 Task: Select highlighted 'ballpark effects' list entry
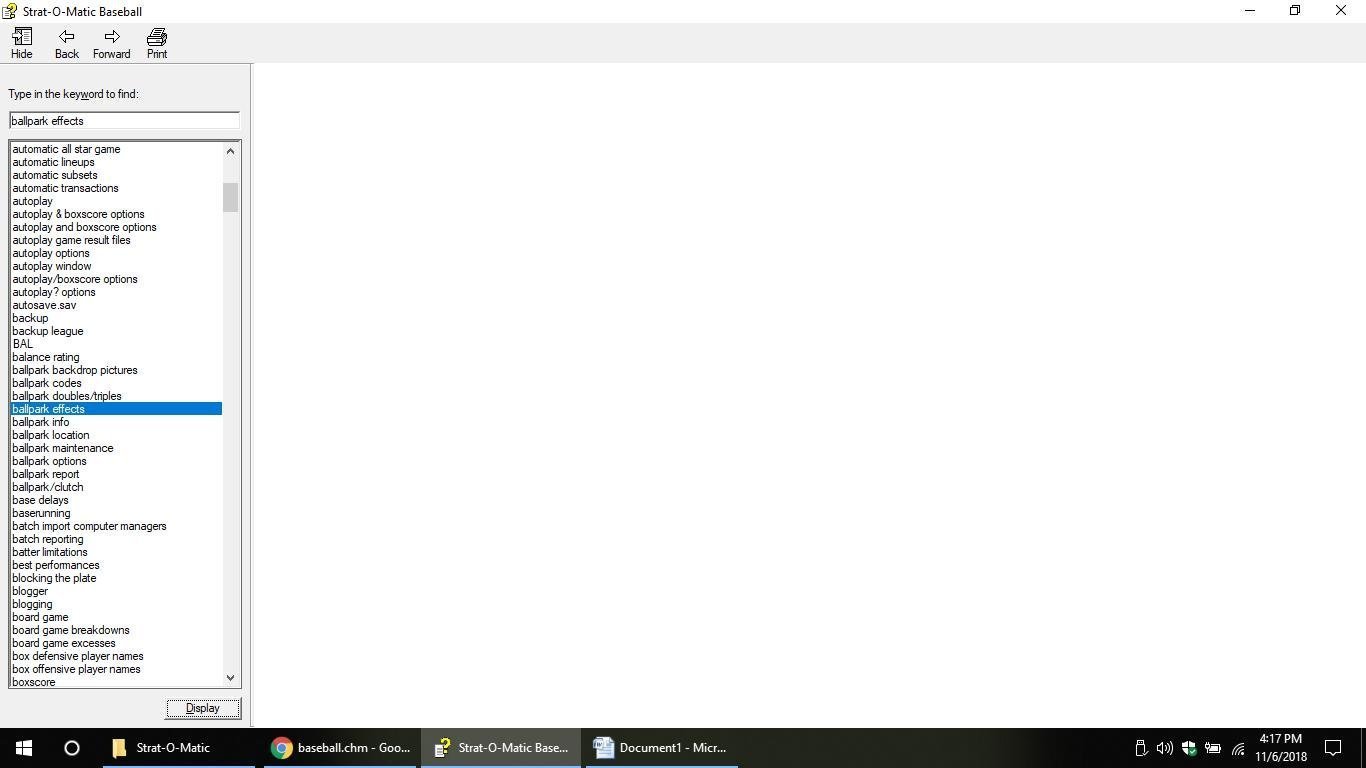pyautogui.click(x=116, y=409)
